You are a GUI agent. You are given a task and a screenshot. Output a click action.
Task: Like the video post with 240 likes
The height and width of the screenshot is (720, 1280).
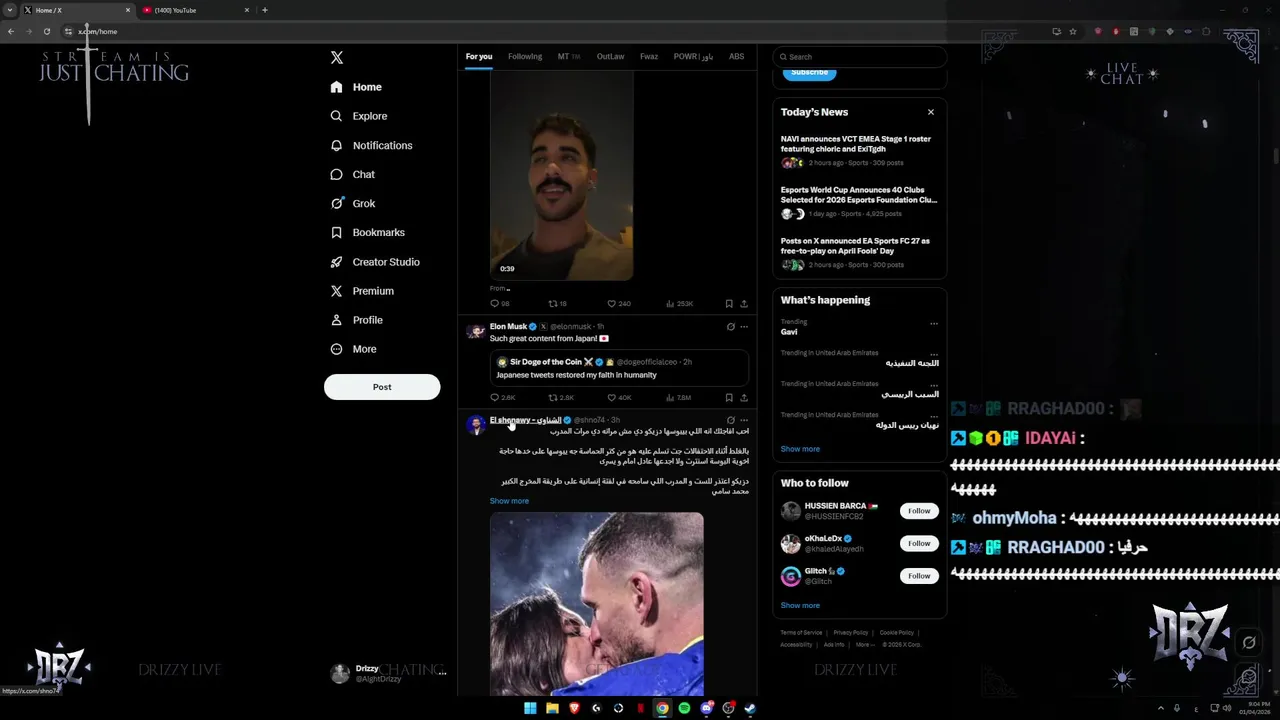[619, 304]
